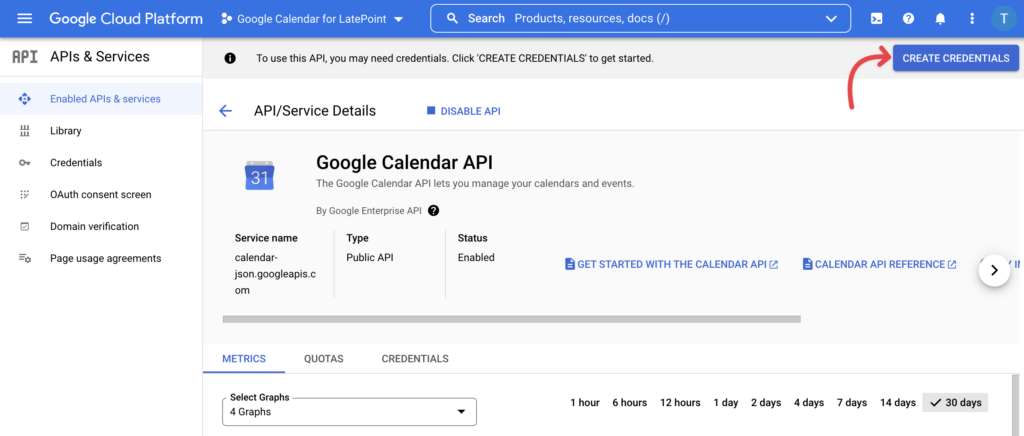The width and height of the screenshot is (1024, 436).
Task: Click the Domain verification checkbox icon
Action: [25, 226]
